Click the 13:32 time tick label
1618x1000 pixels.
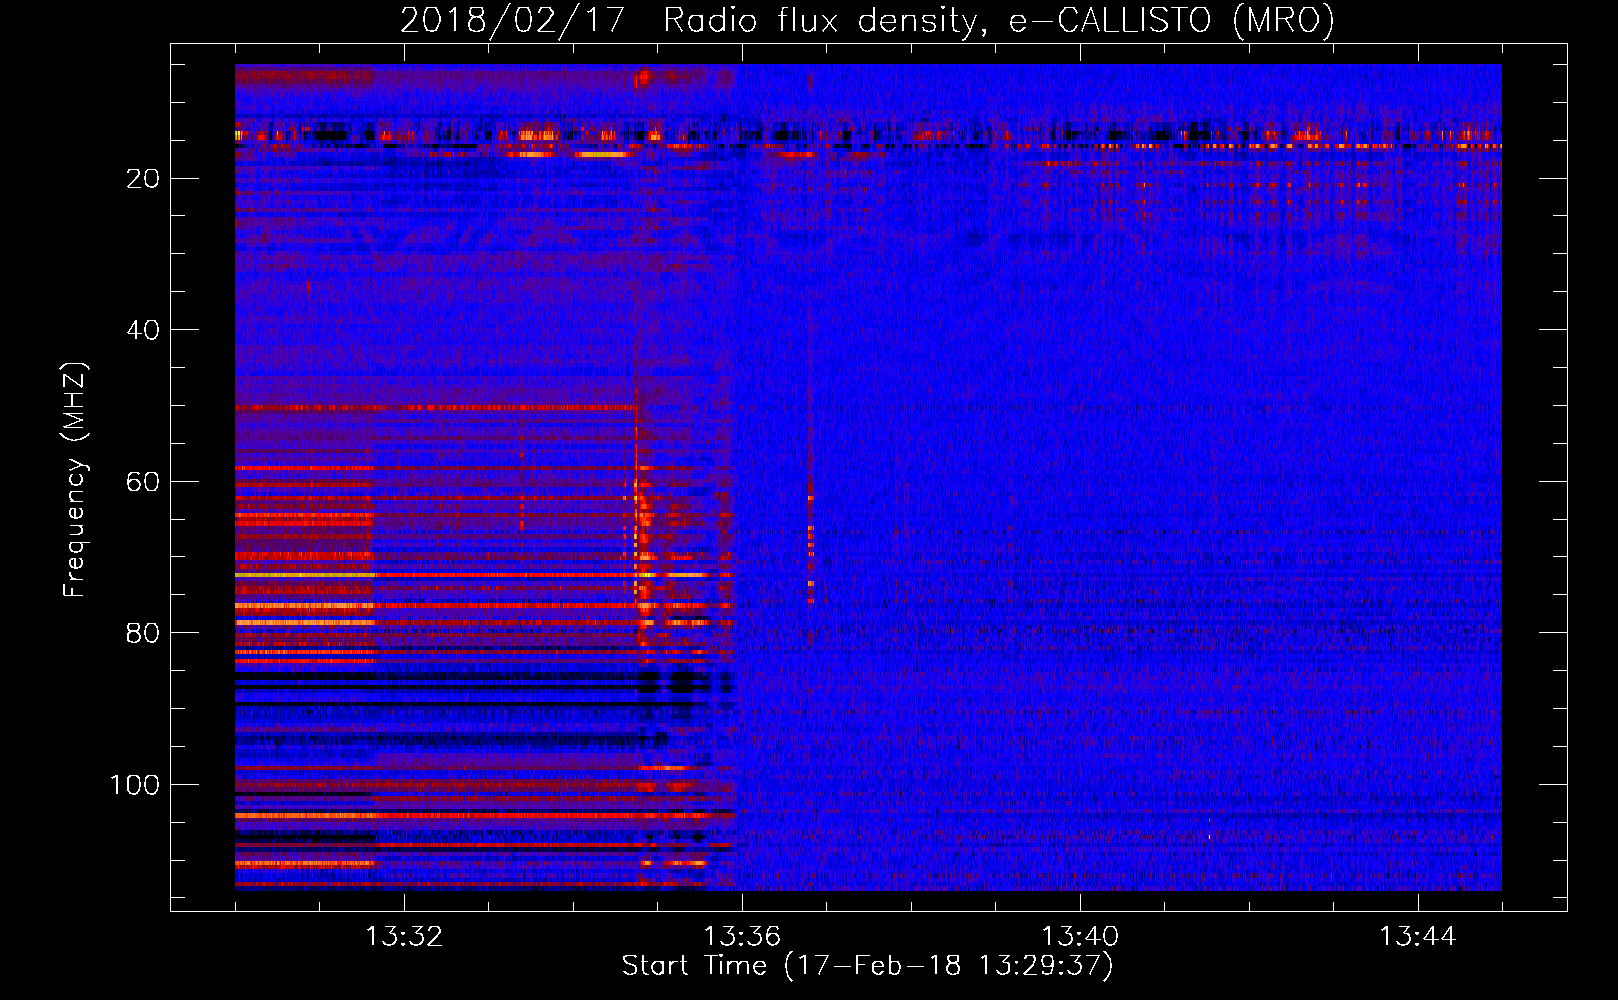(404, 936)
